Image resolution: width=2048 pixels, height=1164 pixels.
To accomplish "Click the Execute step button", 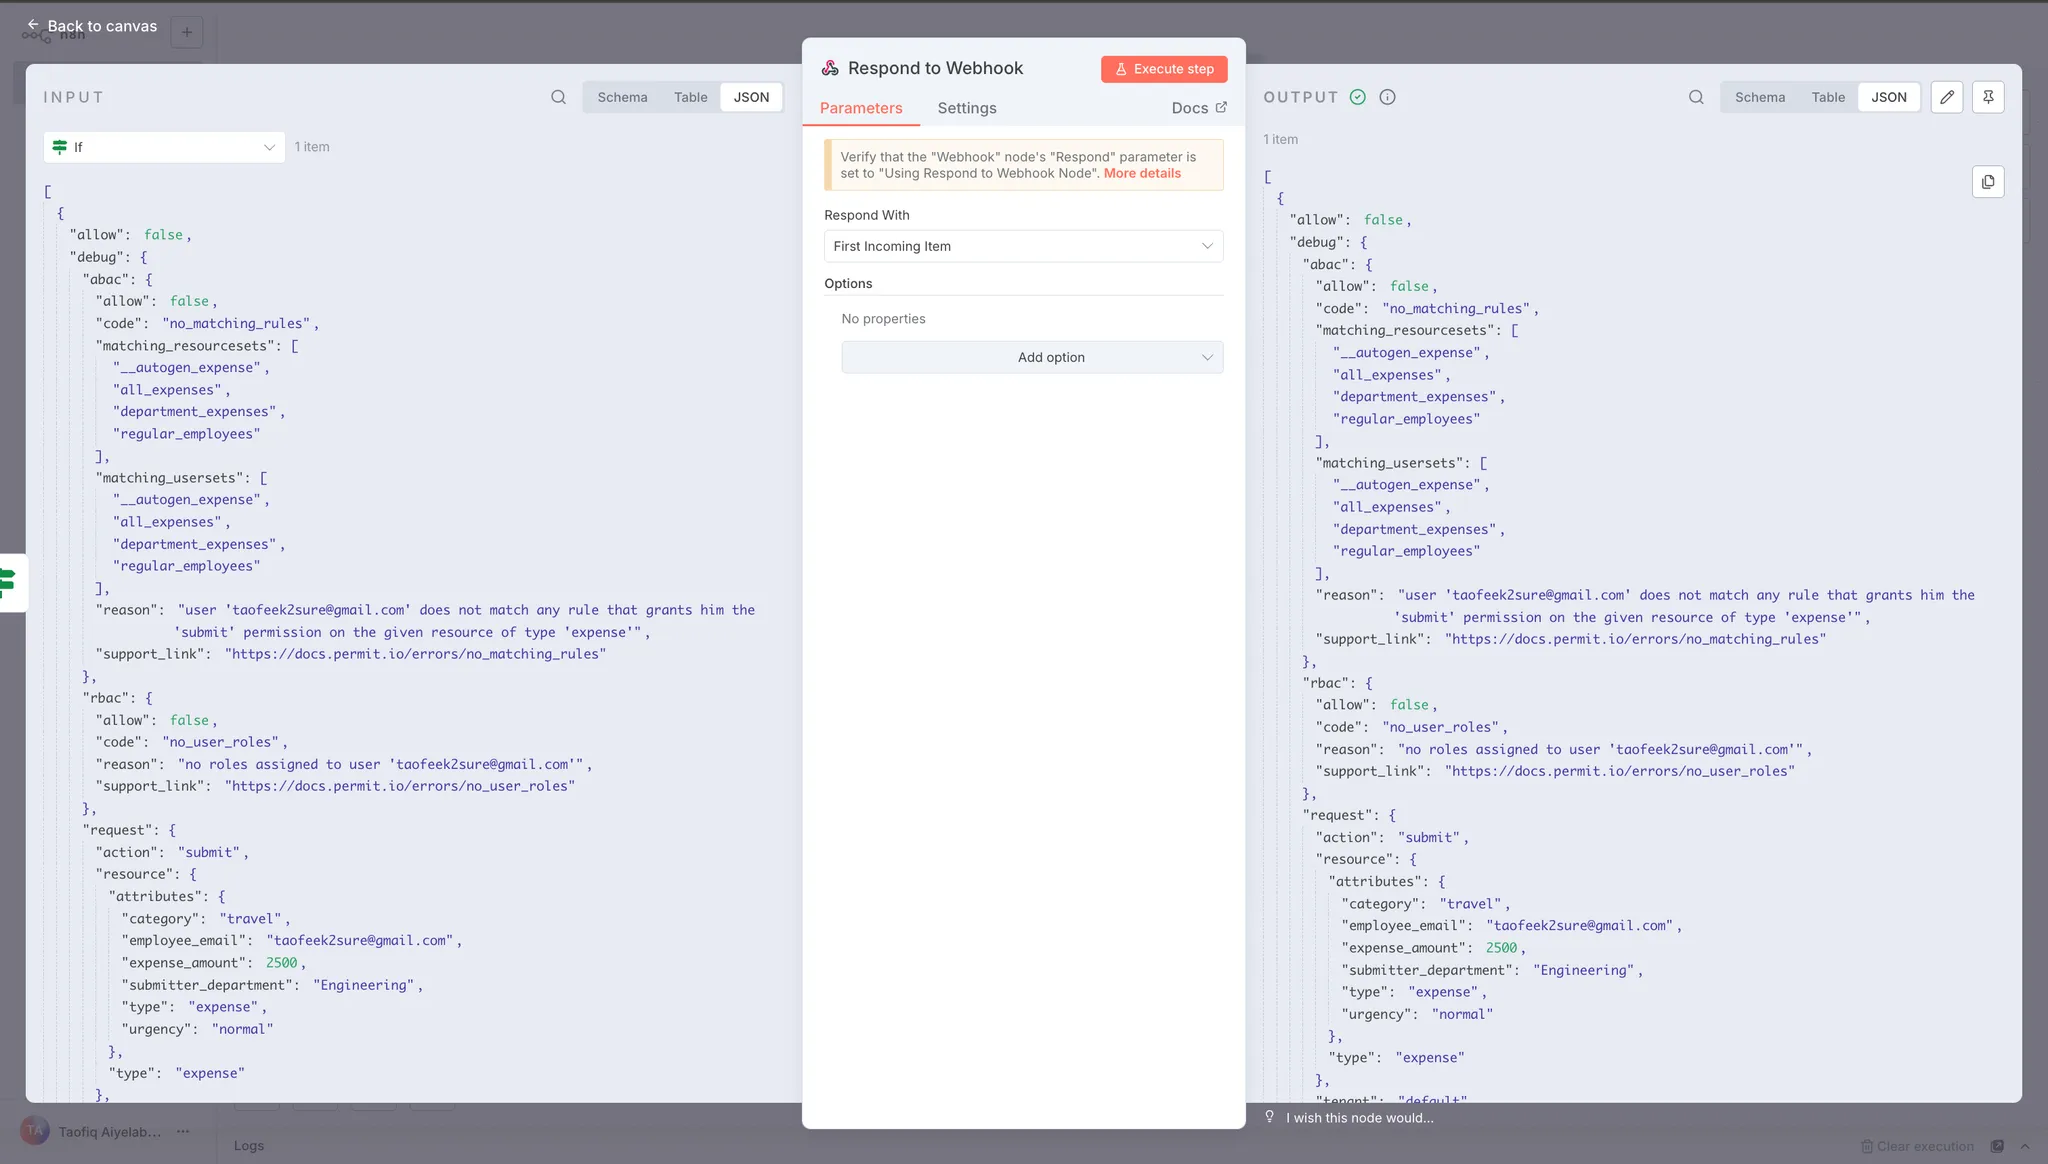I will pyautogui.click(x=1164, y=69).
